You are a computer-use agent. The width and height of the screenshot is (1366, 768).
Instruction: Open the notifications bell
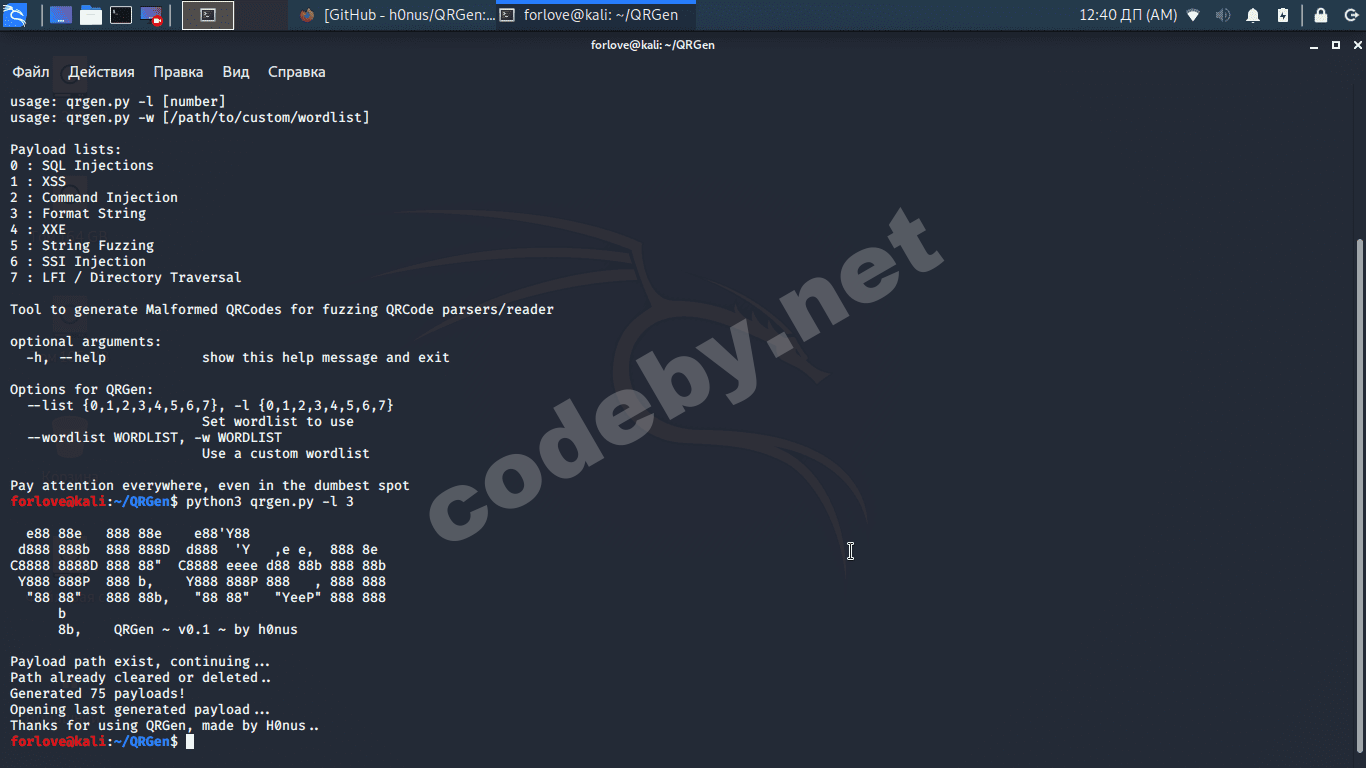tap(1253, 15)
